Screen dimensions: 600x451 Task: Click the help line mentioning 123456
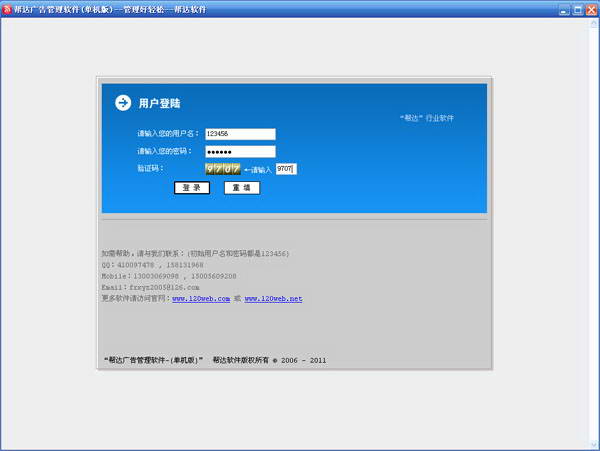(195, 254)
